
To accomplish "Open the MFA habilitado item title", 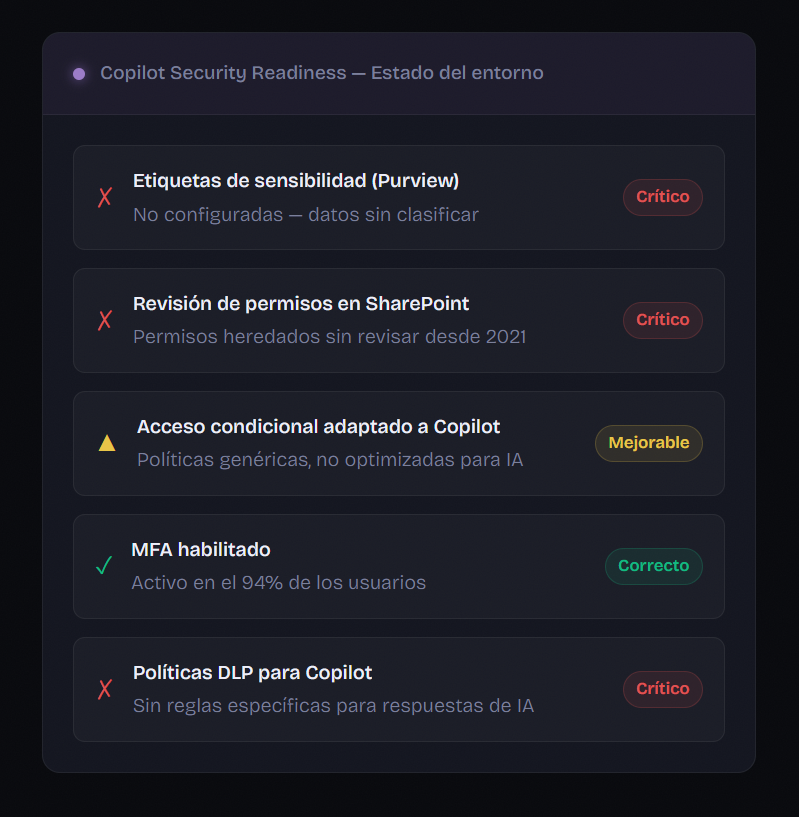I will tap(201, 550).
